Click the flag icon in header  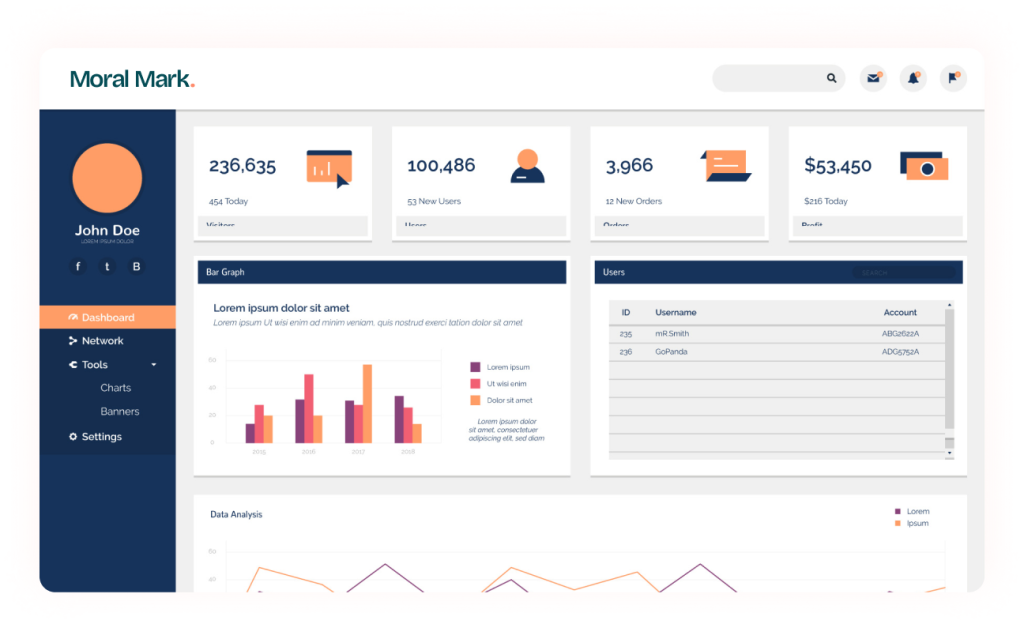(x=952, y=78)
